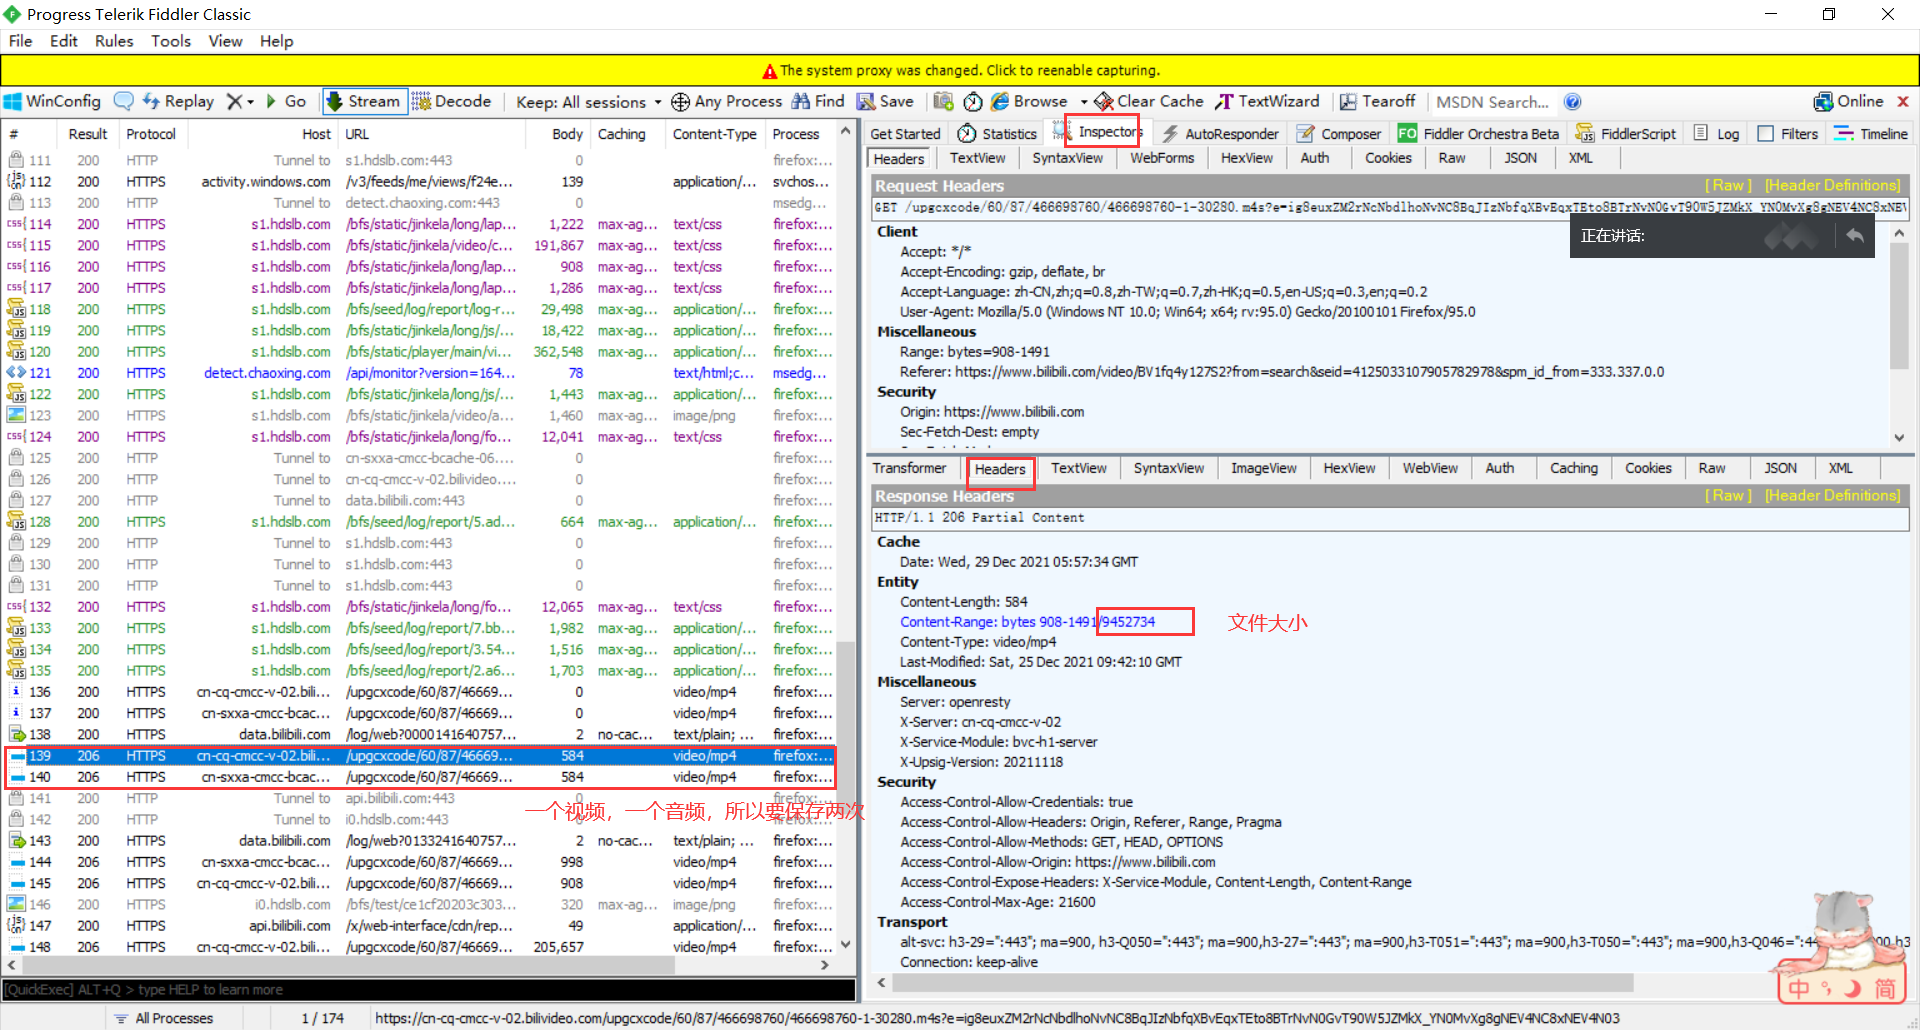Open the Rules menu
This screenshot has width=1920, height=1030.
(x=114, y=41)
